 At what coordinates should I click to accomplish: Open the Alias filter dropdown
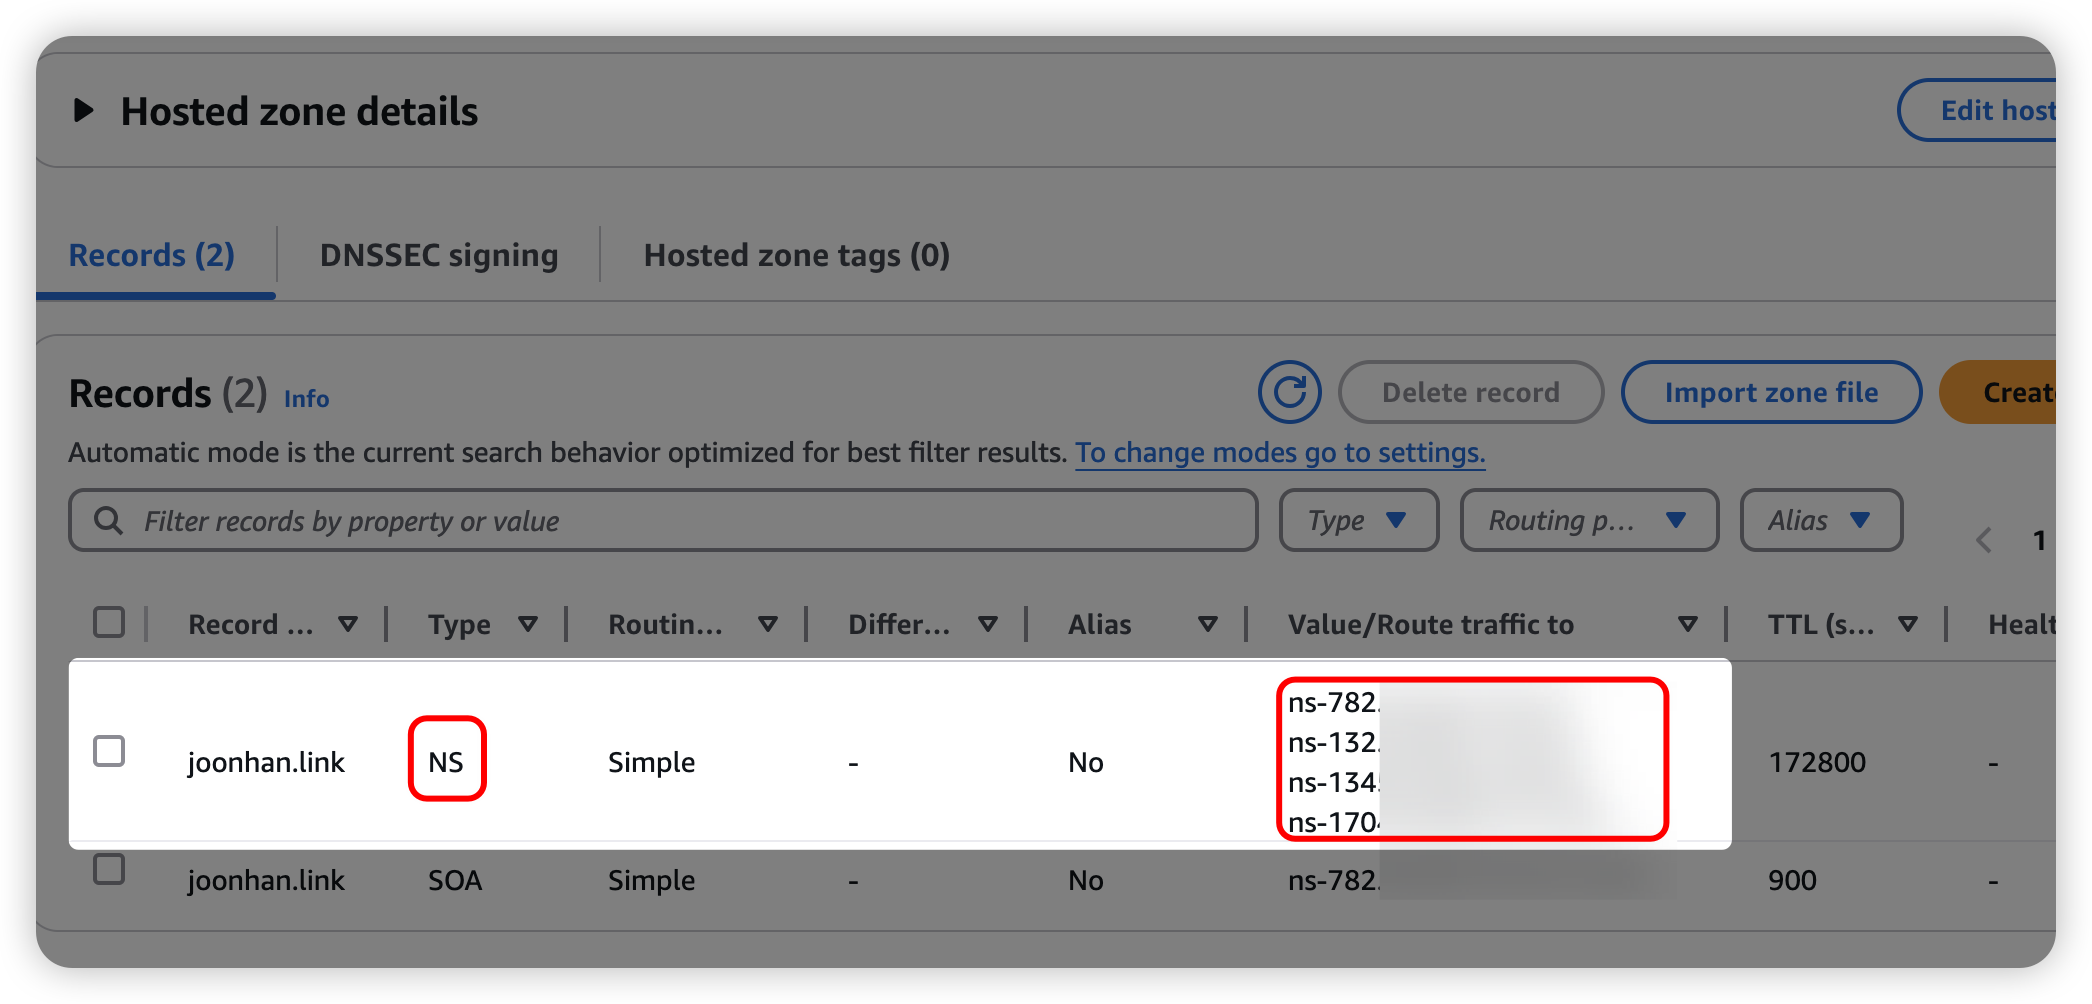1820,520
